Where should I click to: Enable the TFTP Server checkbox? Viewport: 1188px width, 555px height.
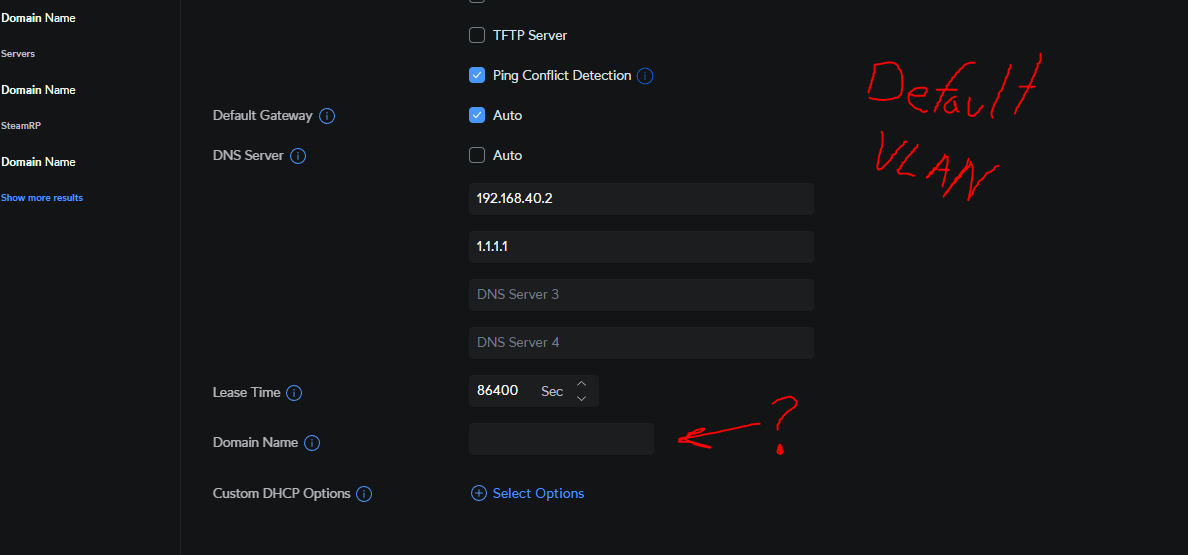pyautogui.click(x=477, y=35)
